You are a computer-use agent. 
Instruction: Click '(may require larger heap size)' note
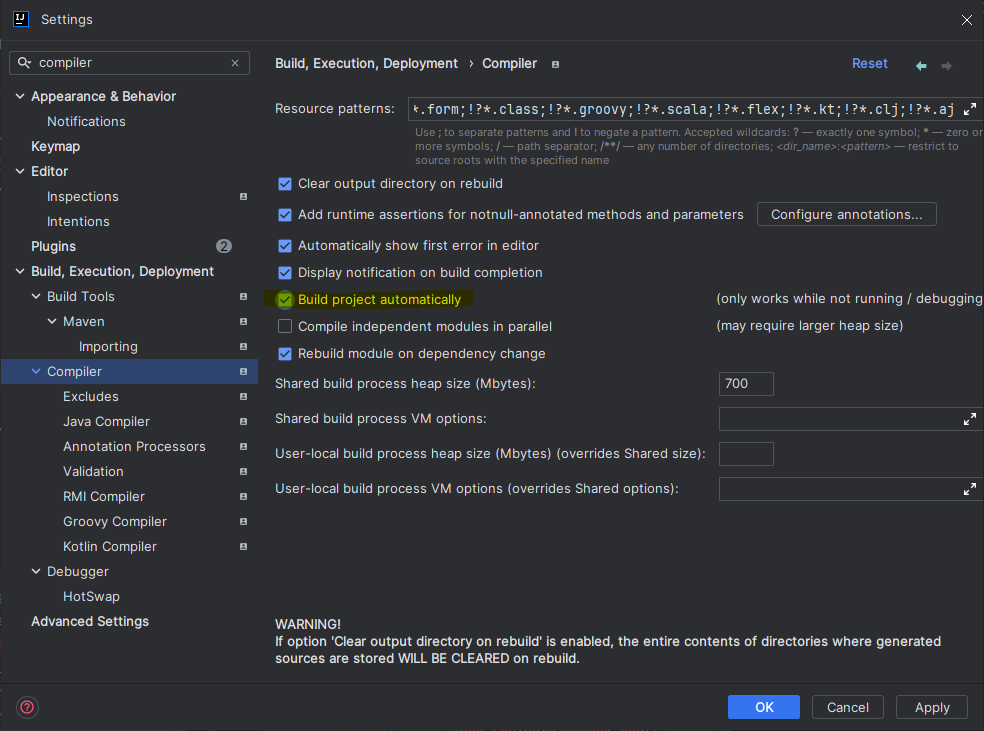pyautogui.click(x=810, y=326)
